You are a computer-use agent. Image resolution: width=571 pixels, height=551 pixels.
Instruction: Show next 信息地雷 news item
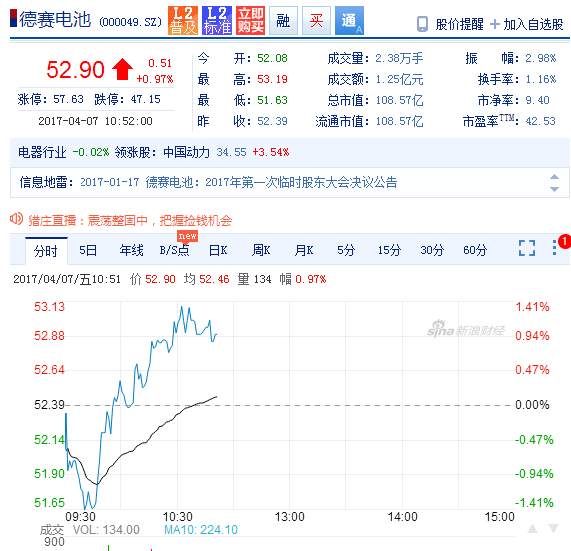554,189
